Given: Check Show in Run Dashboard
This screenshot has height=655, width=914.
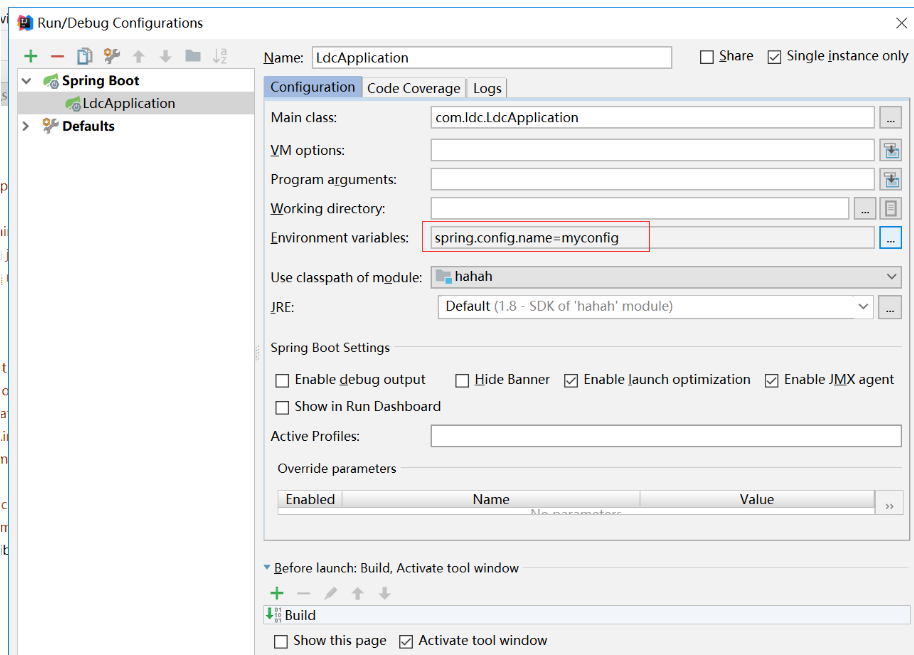Looking at the screenshot, I should click(282, 407).
